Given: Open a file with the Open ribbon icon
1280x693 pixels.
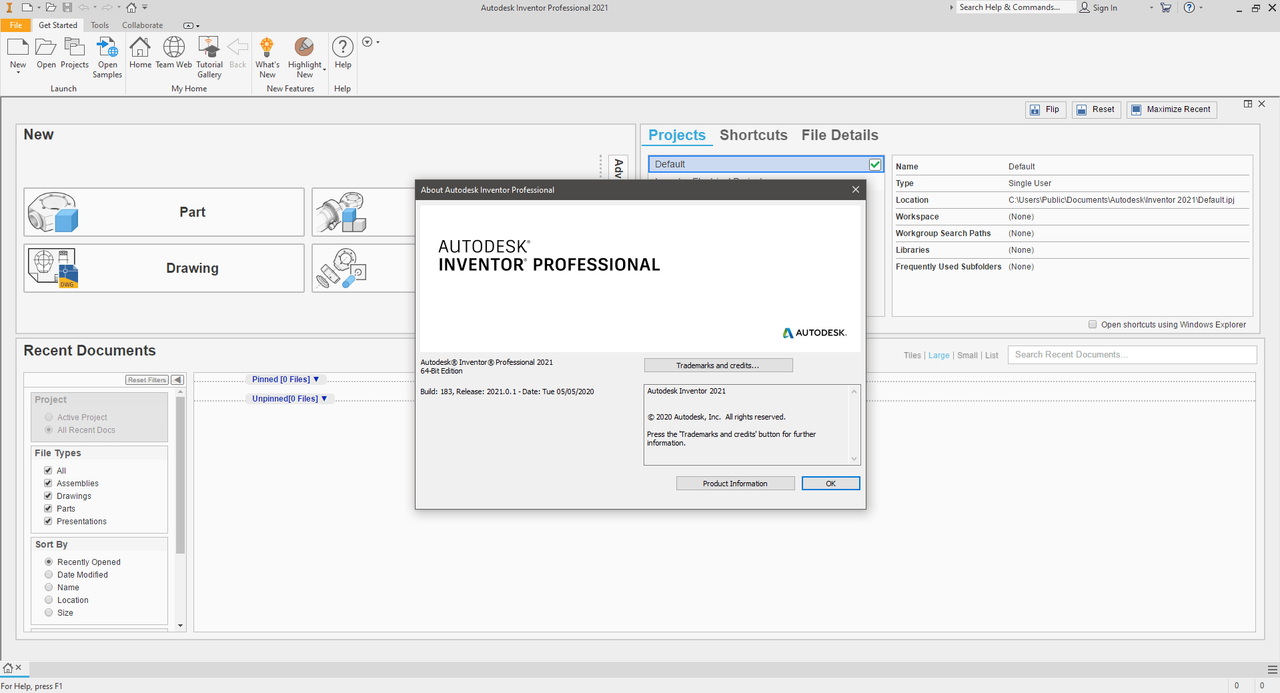Looking at the screenshot, I should (46, 47).
